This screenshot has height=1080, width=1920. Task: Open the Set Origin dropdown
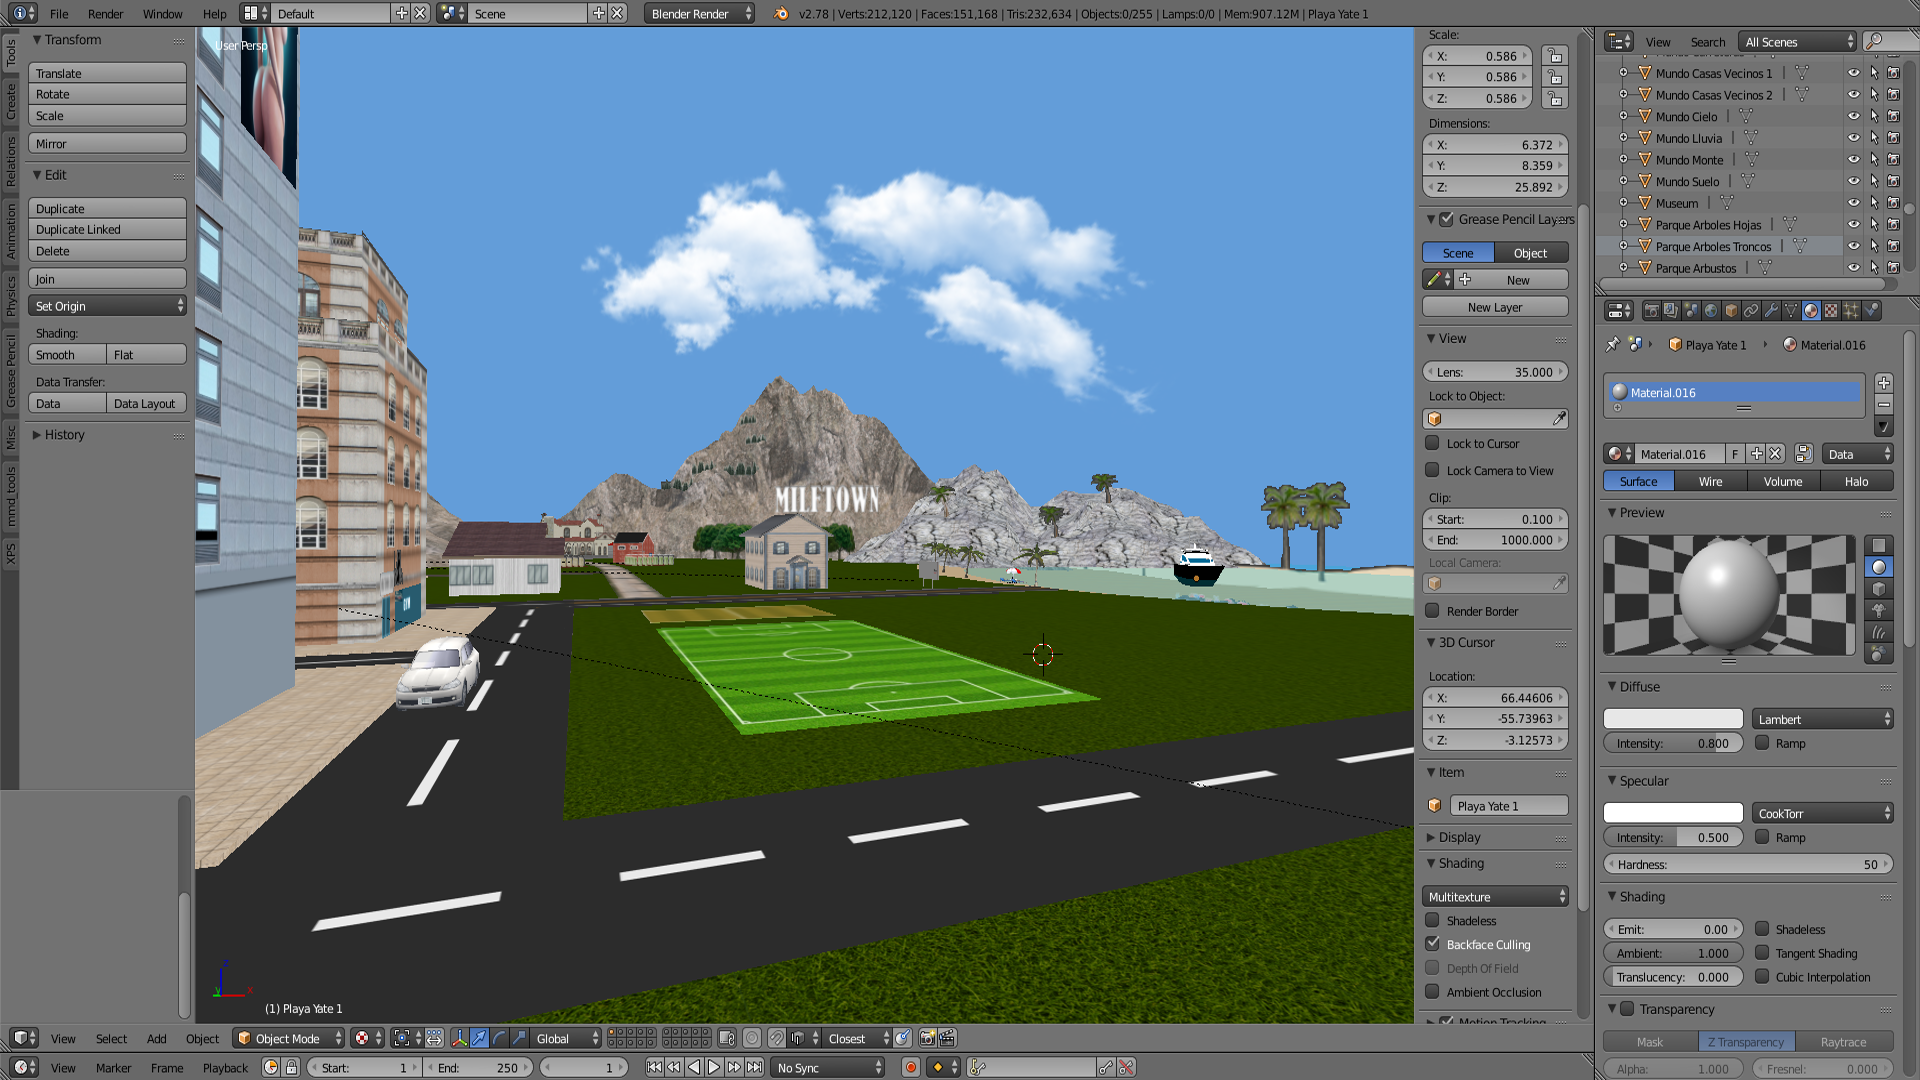108,306
